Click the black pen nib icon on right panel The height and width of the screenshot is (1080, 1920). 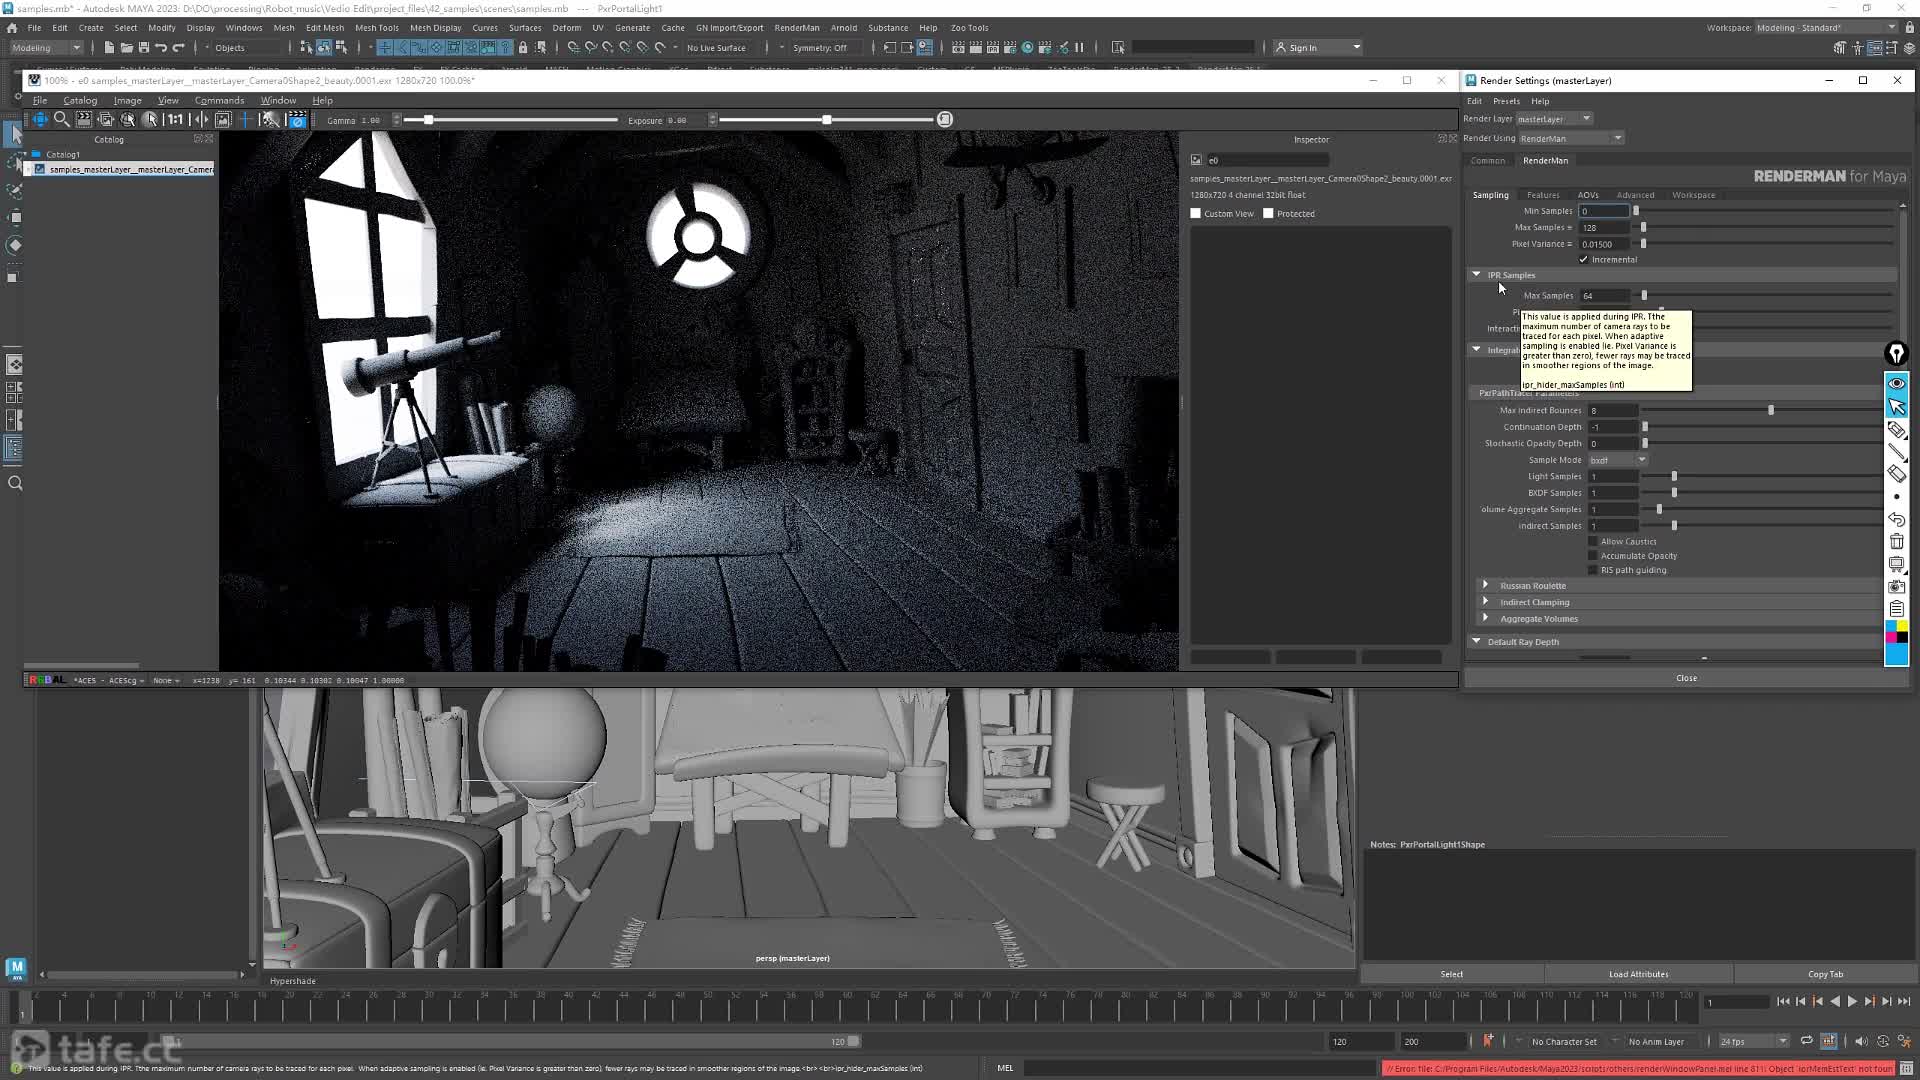coord(1896,354)
